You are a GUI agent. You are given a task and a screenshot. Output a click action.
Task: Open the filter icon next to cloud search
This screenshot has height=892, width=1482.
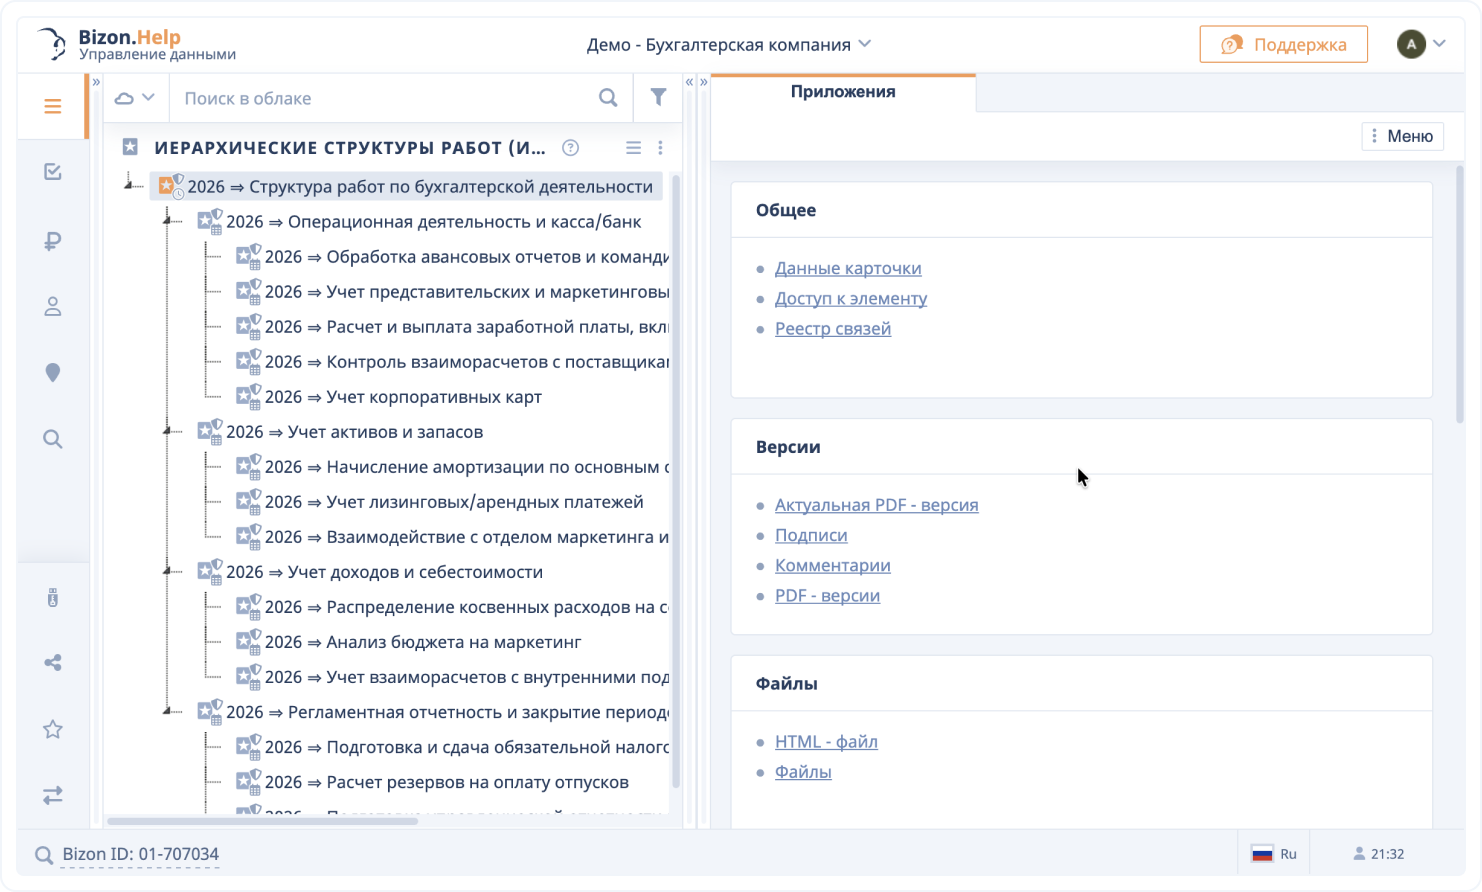pos(657,97)
